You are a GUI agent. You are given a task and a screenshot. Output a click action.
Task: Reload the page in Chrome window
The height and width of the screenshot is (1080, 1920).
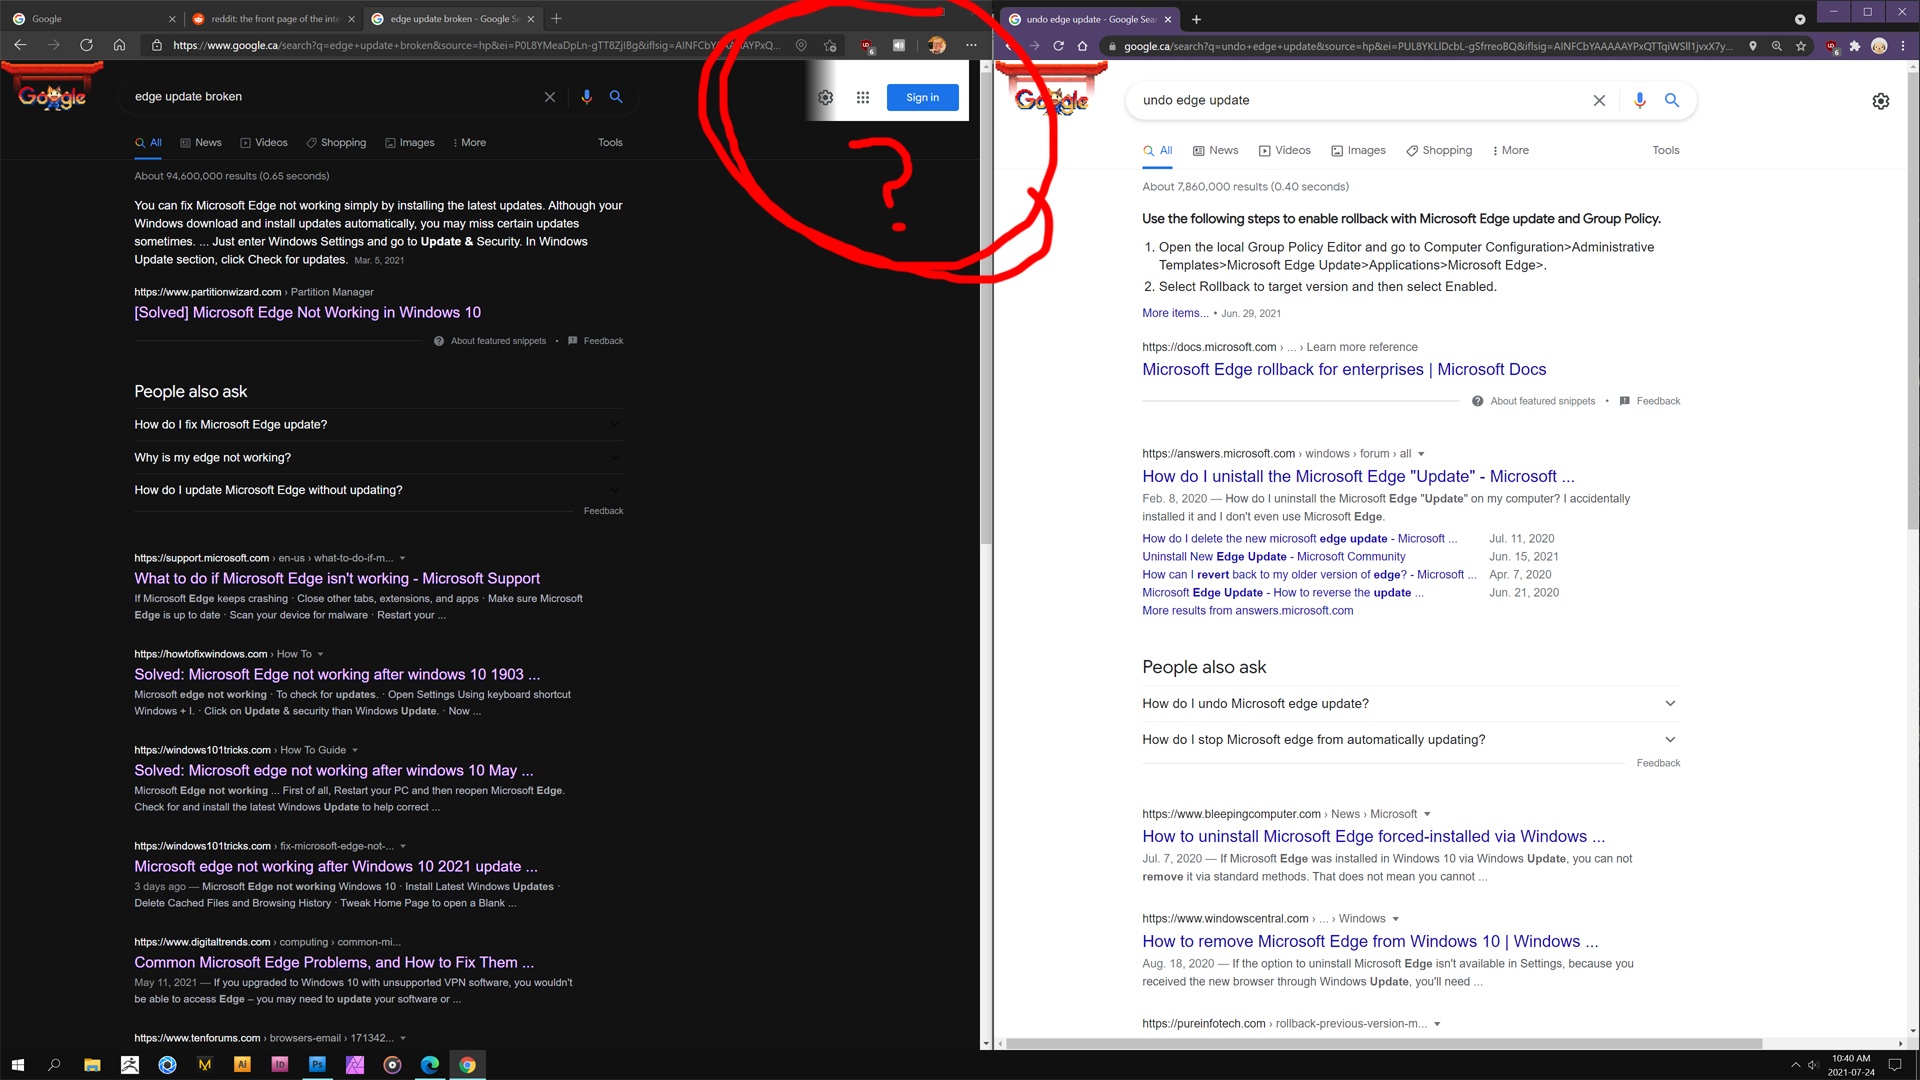pos(1058,46)
